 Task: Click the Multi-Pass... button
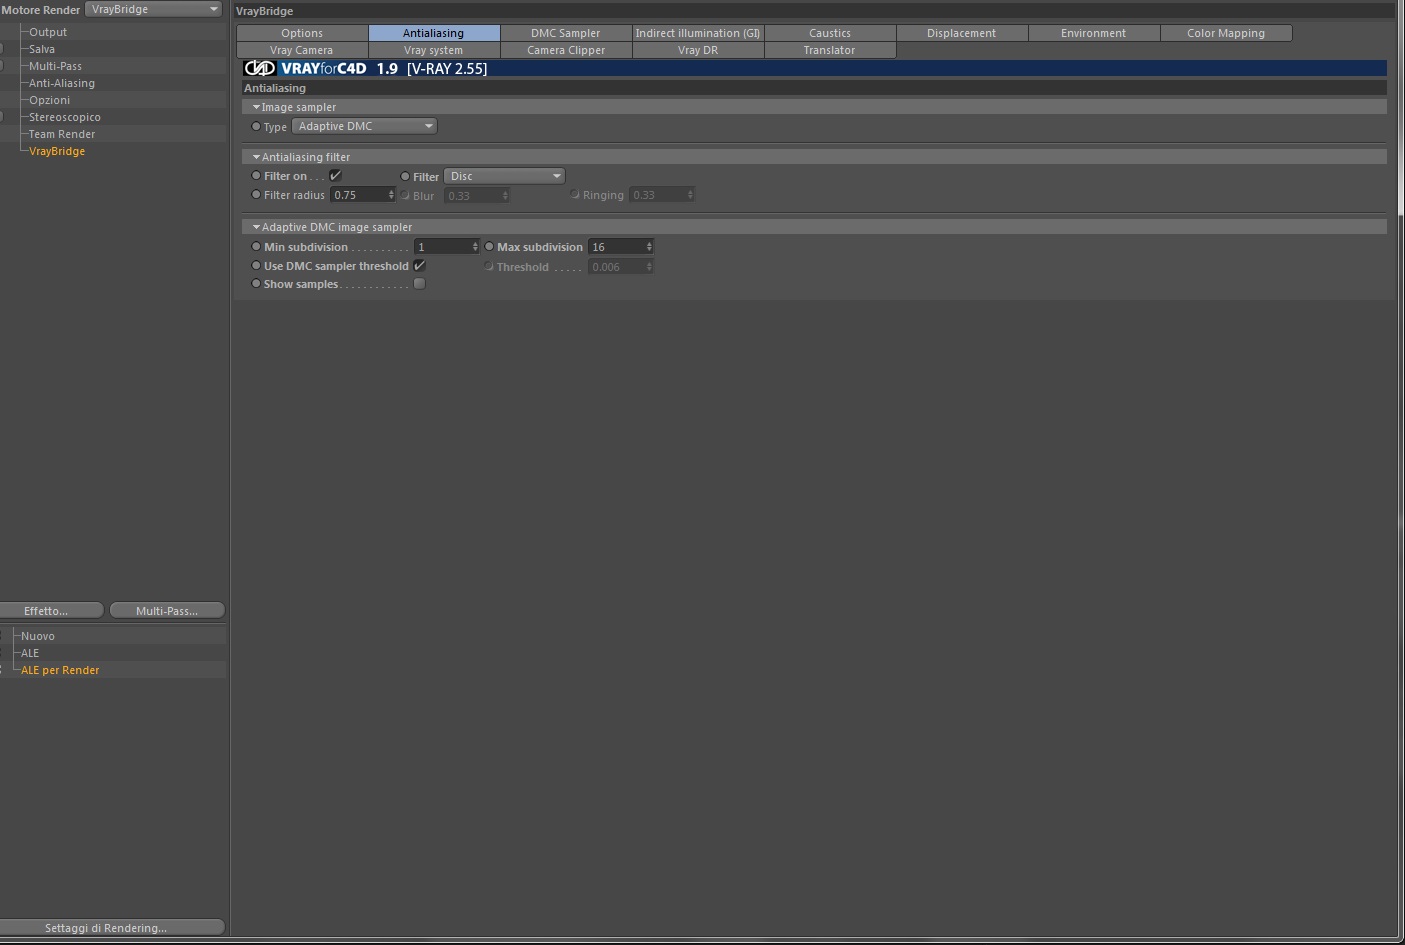pos(167,611)
